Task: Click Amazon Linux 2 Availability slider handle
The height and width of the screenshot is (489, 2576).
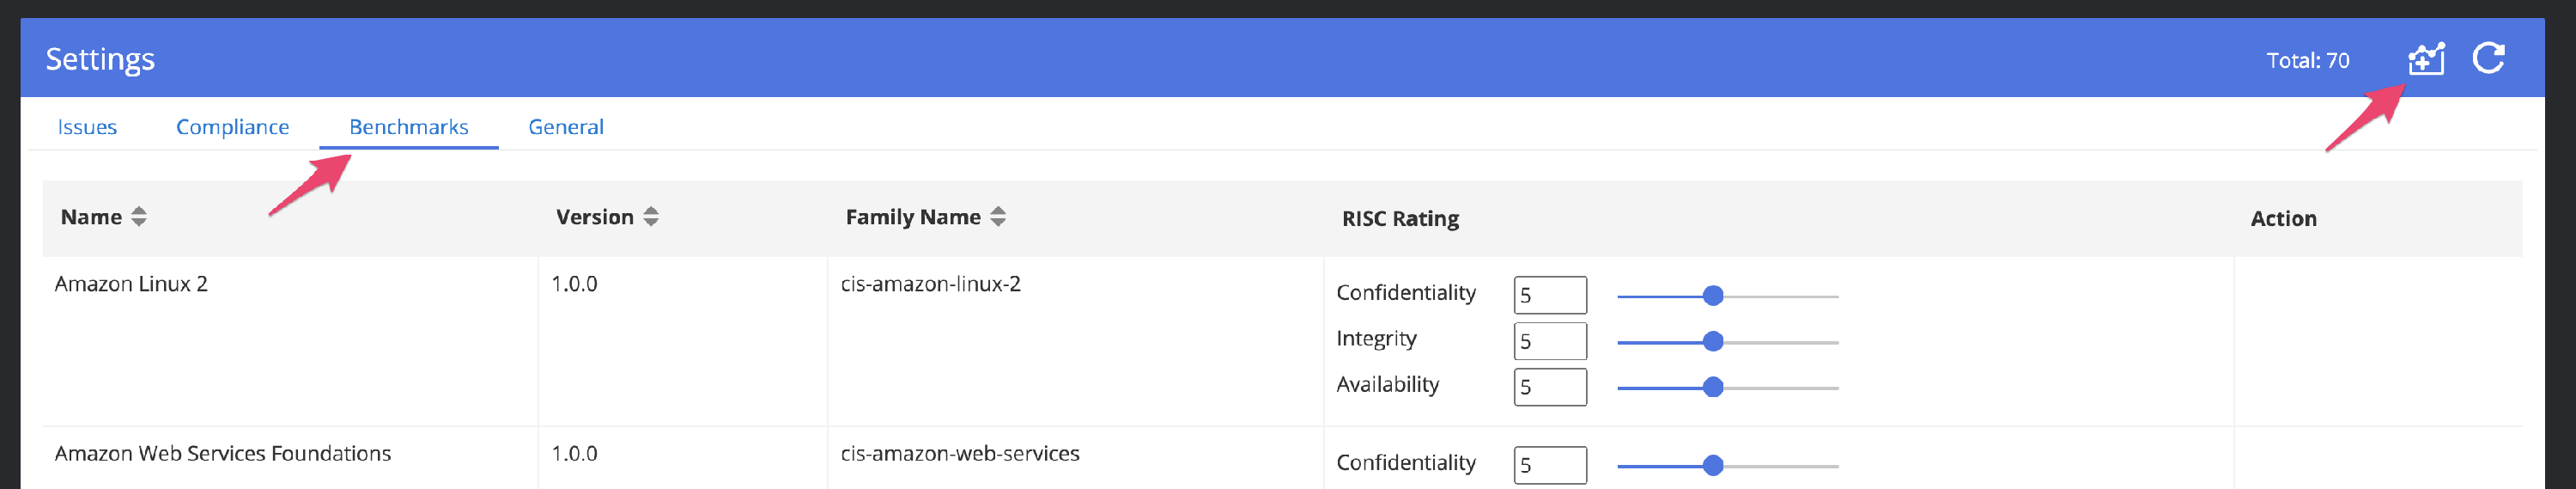Action: click(x=1713, y=388)
